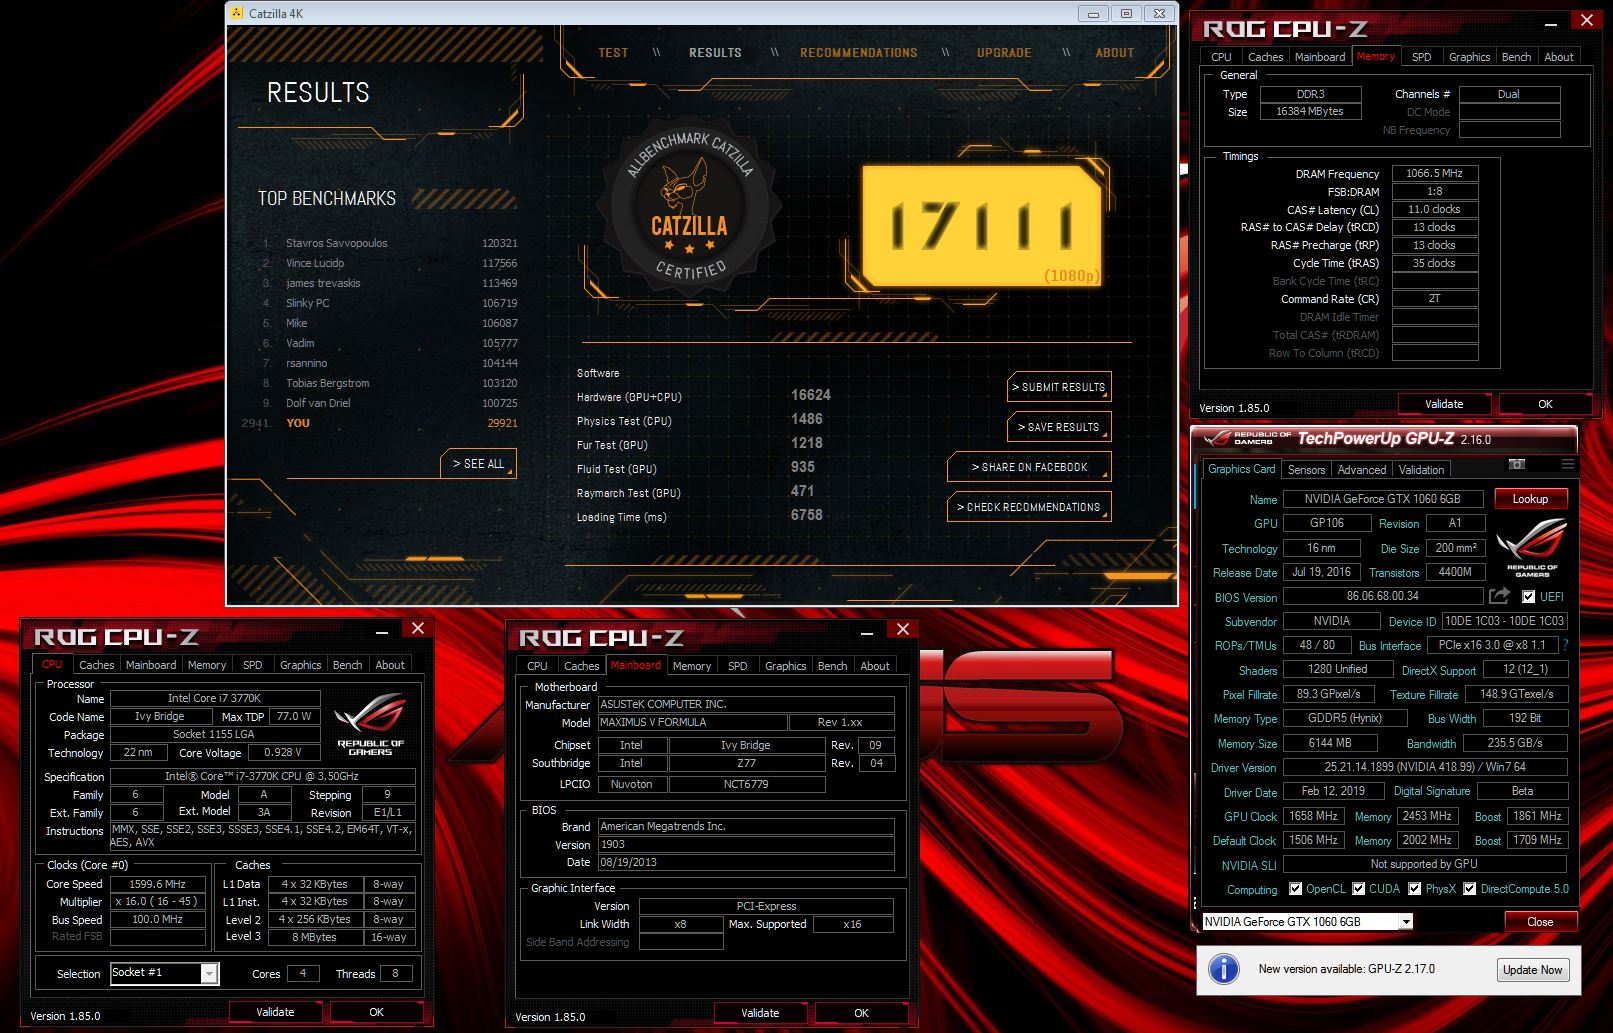Toggle the CUDA checkbox

1358,889
